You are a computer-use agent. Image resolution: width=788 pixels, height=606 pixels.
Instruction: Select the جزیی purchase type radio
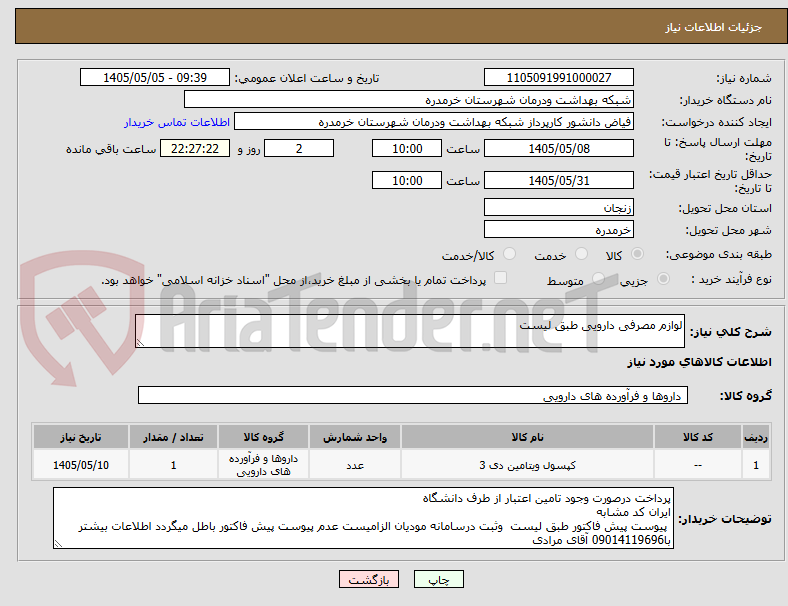pos(663,278)
